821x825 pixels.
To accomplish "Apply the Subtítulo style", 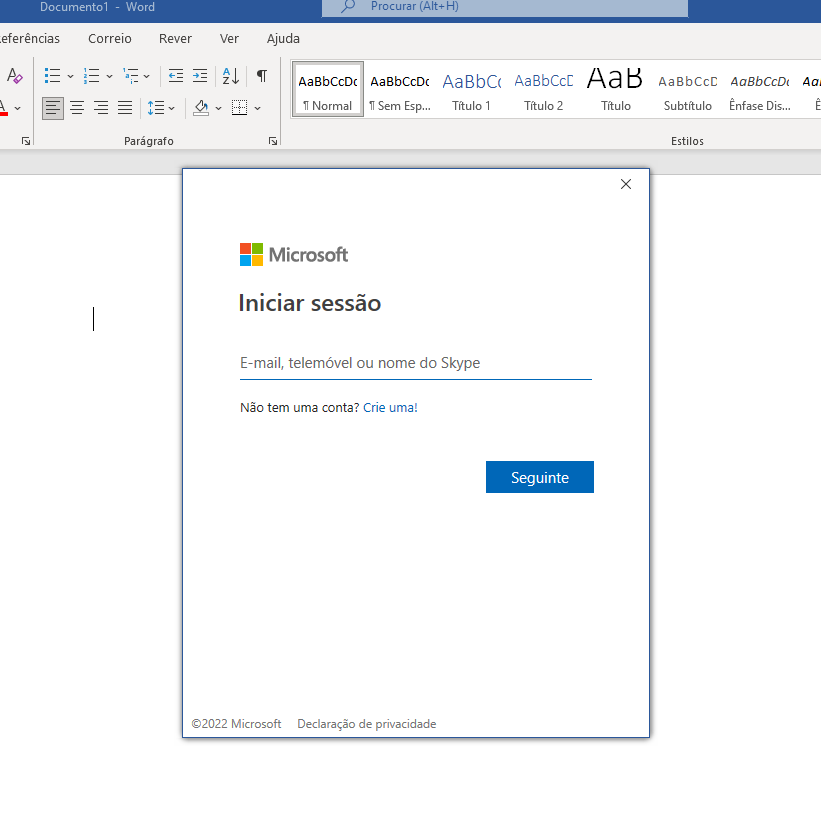I will pos(688,89).
